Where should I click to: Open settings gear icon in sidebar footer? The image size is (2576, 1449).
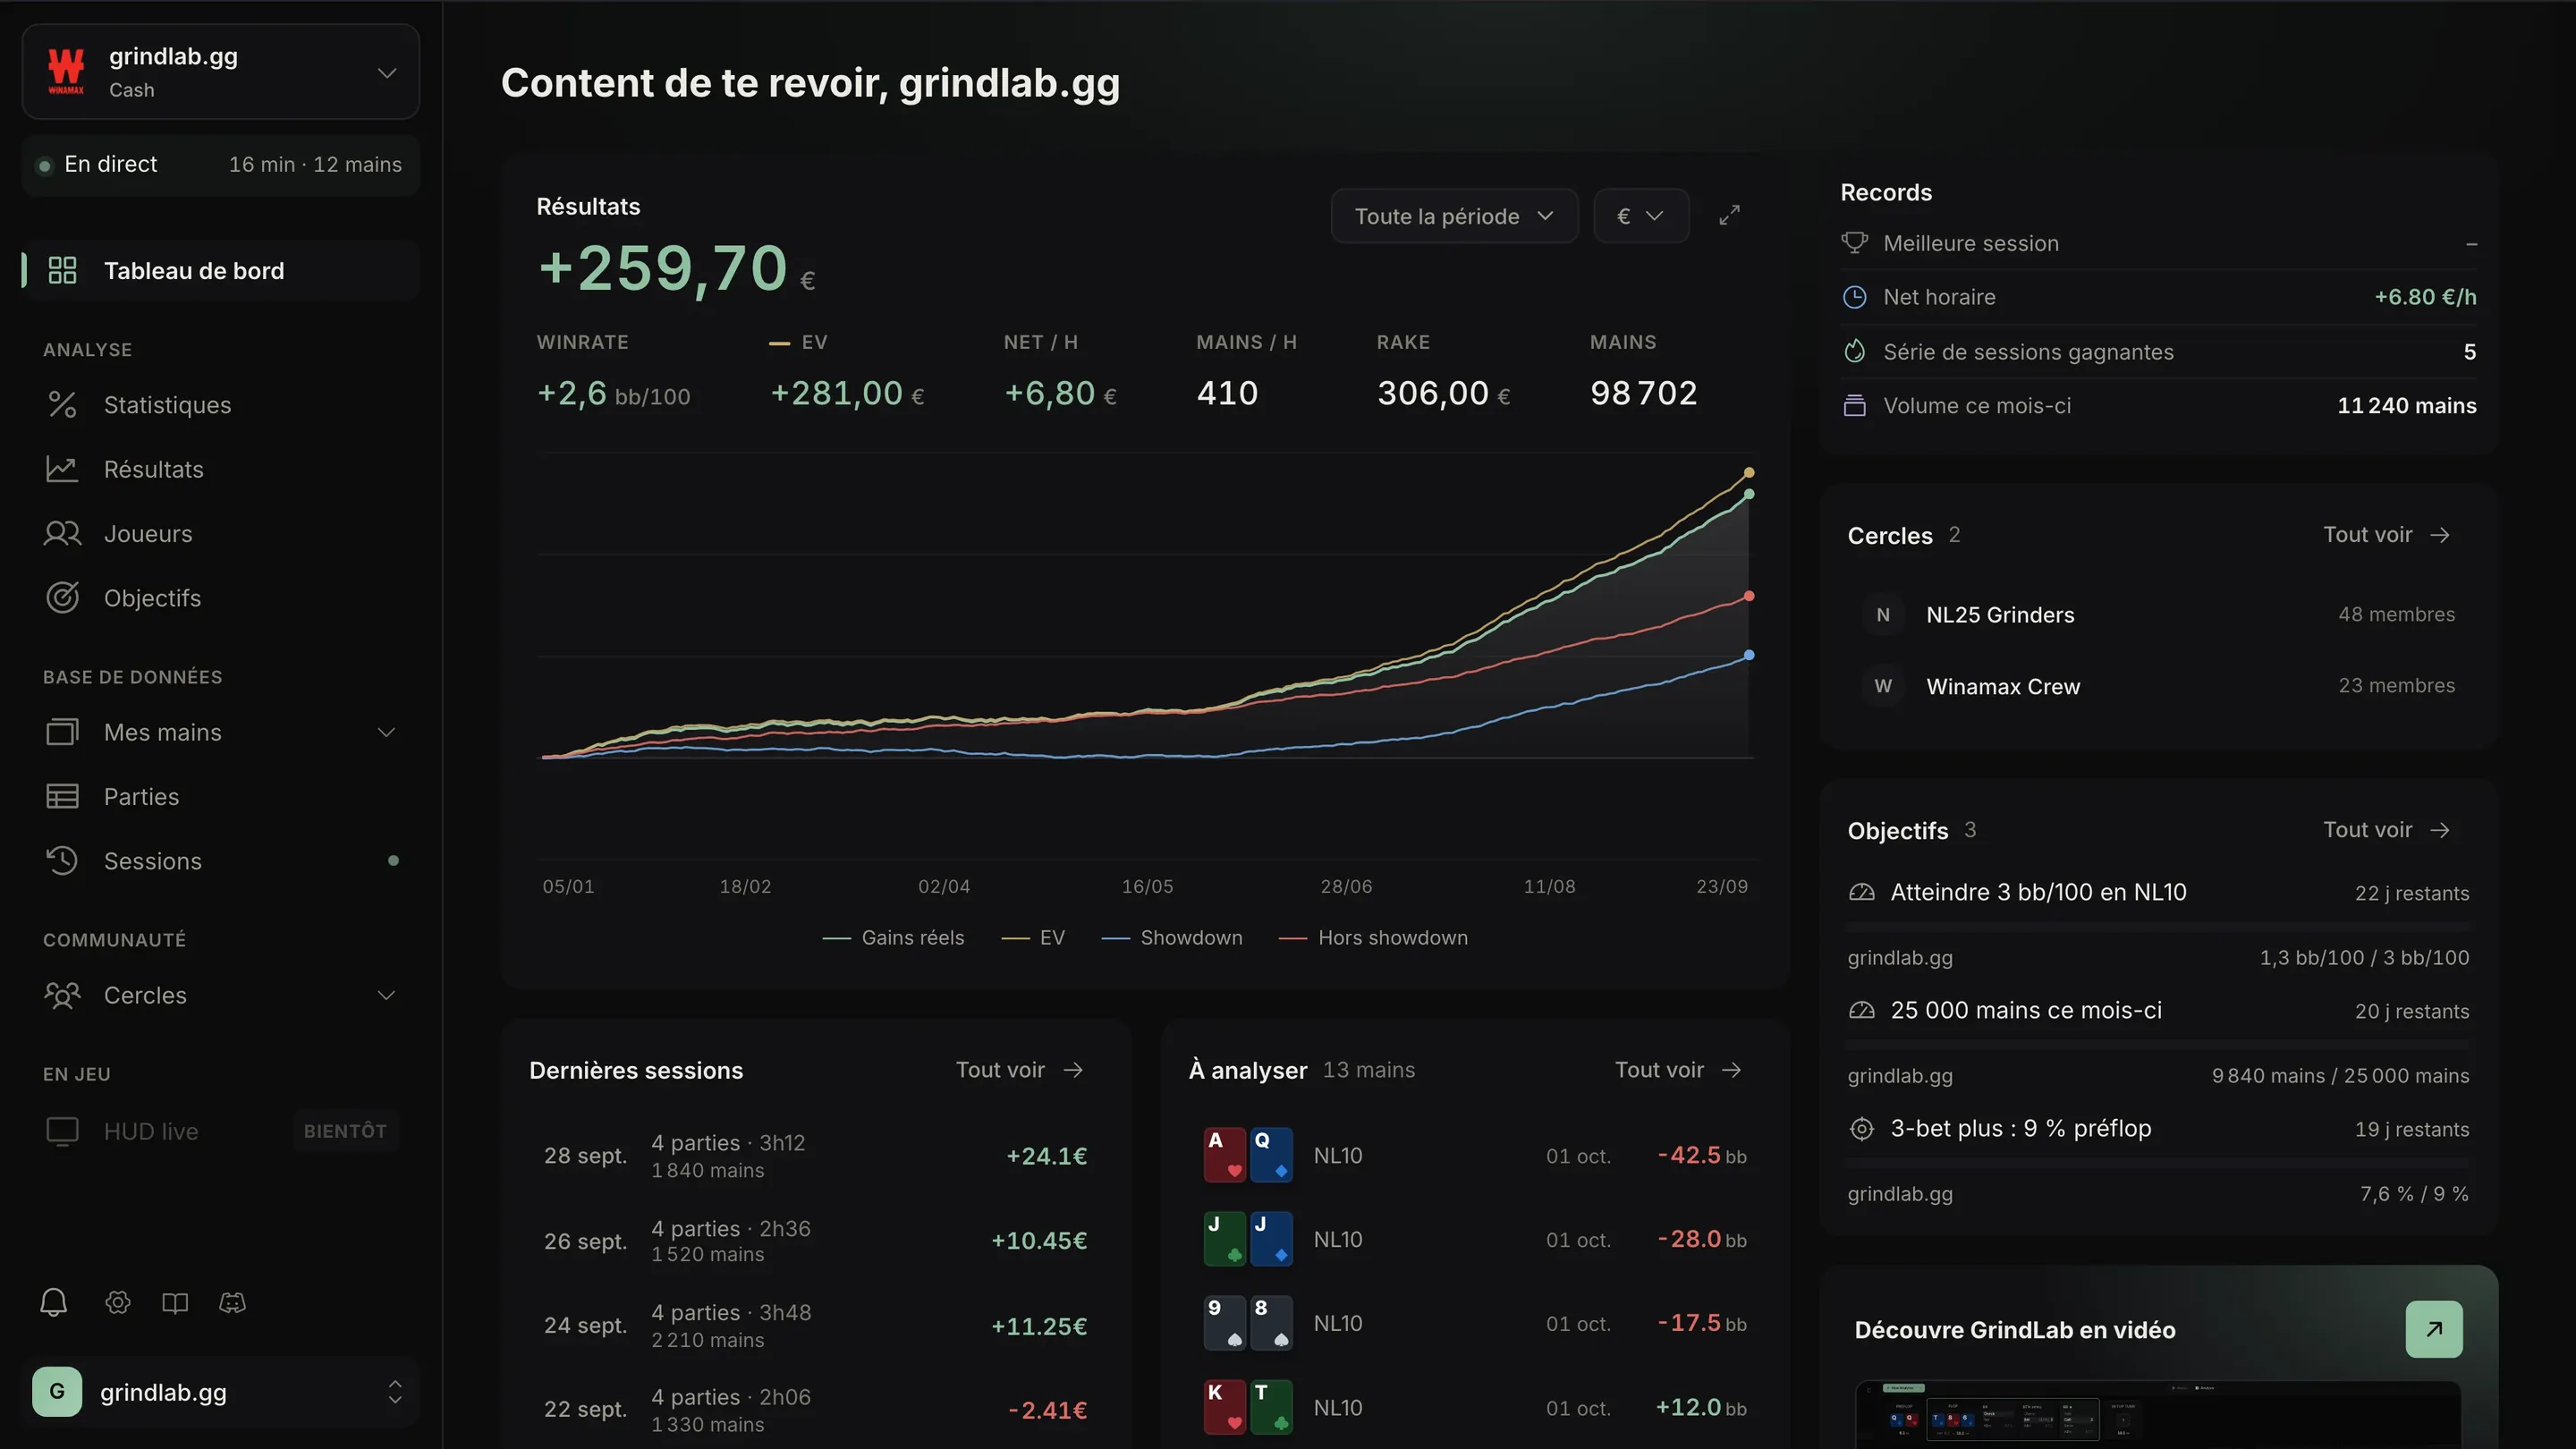pyautogui.click(x=118, y=1302)
